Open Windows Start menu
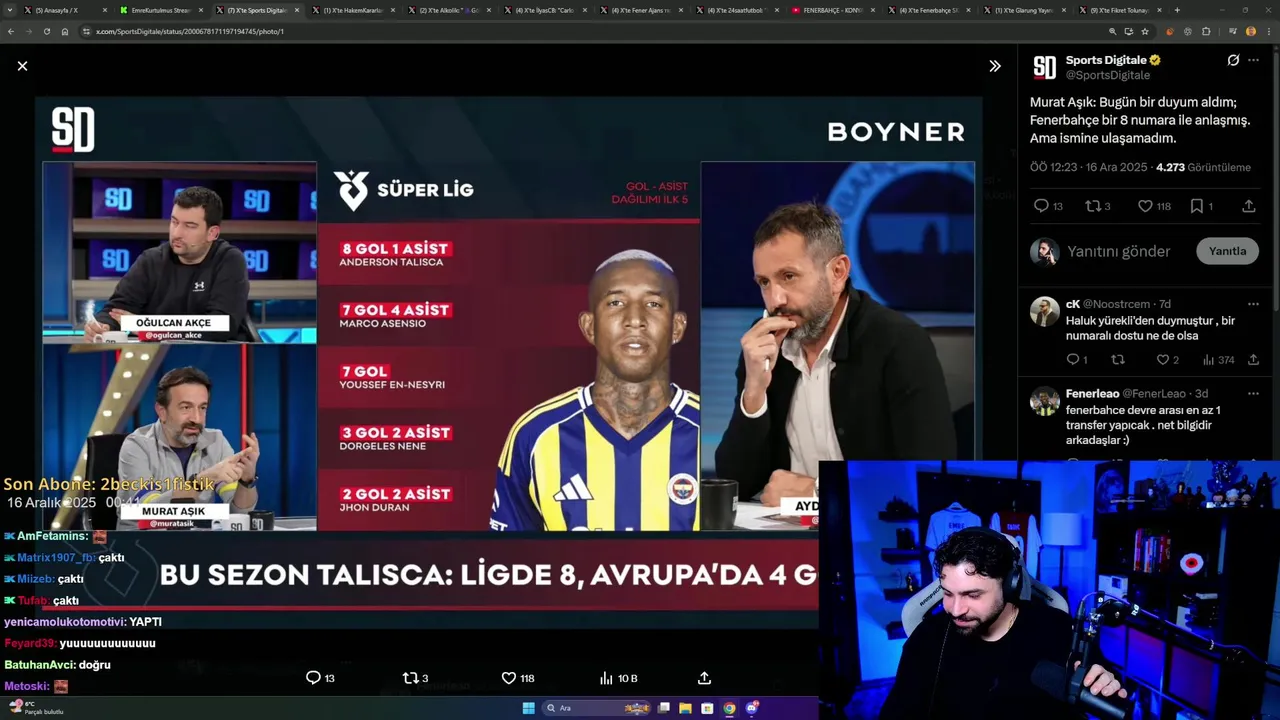The width and height of the screenshot is (1280, 720). pos(528,708)
